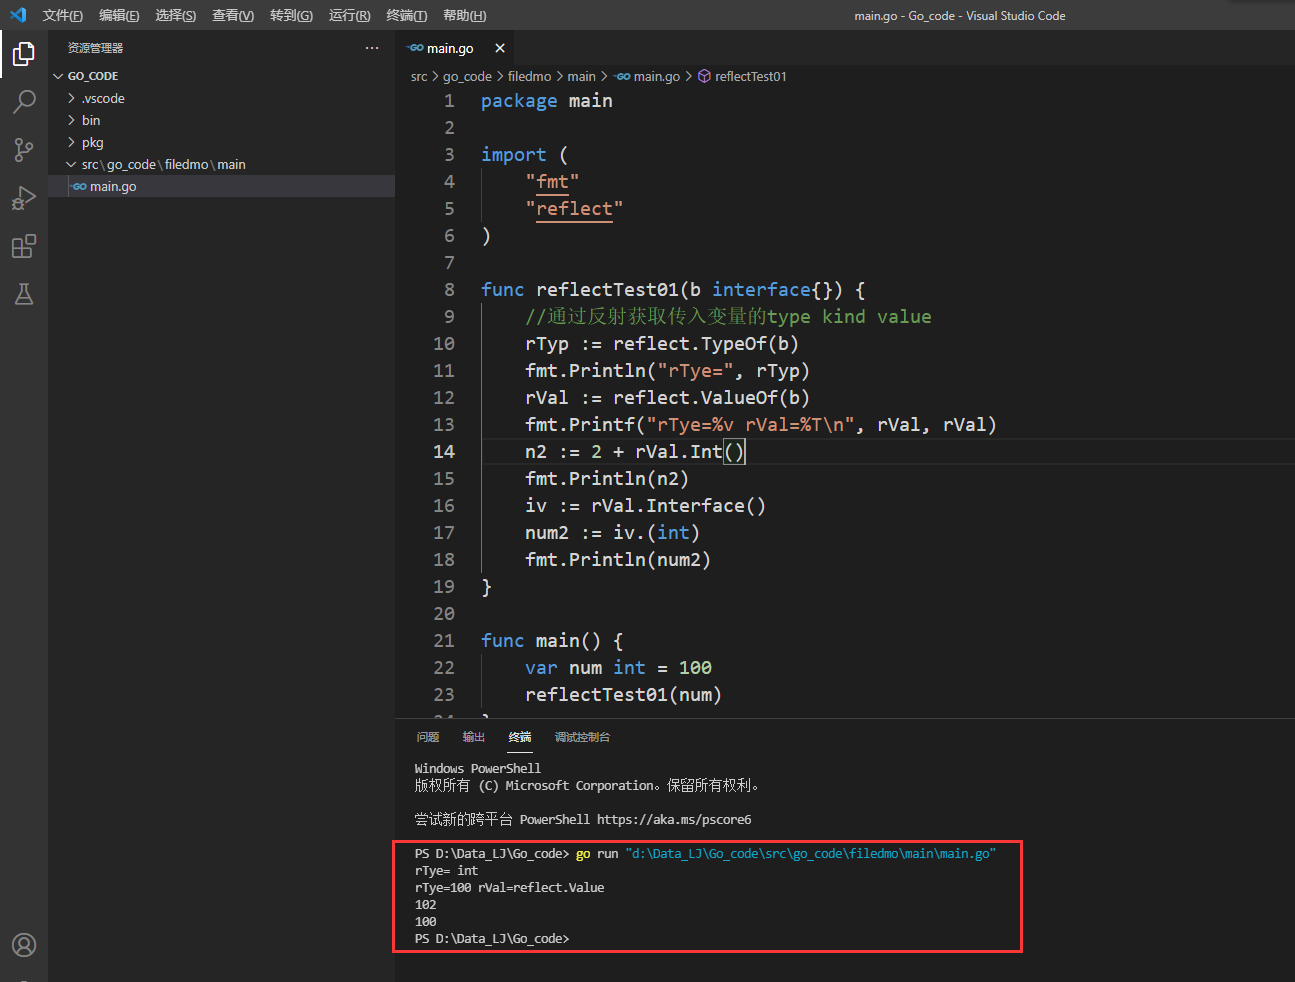The width and height of the screenshot is (1295, 982).
Task: Switch to the 问题 panel tab
Action: click(428, 737)
